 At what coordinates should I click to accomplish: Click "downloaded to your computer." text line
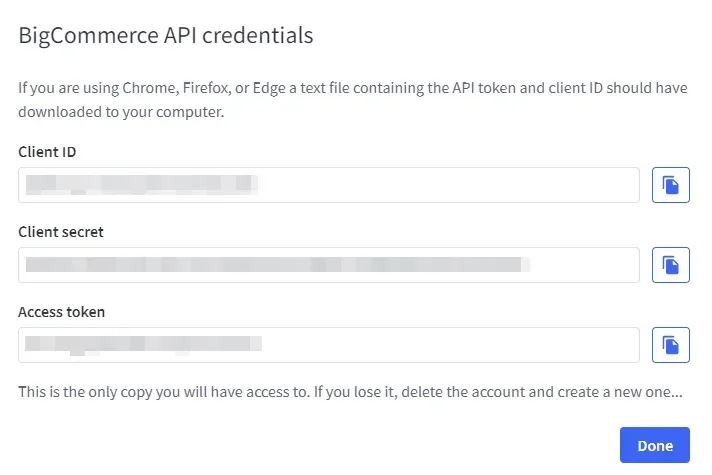(120, 112)
